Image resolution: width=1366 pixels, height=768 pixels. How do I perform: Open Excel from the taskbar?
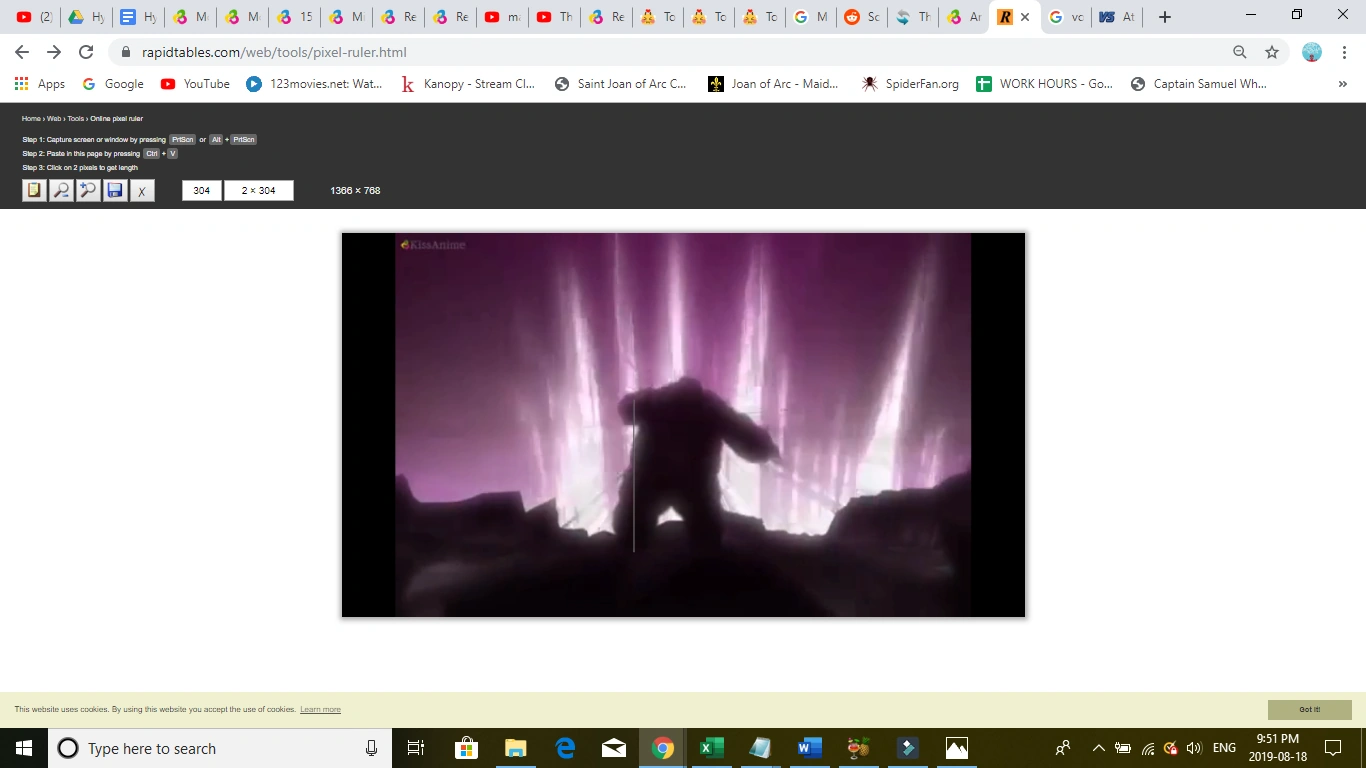[x=711, y=748]
